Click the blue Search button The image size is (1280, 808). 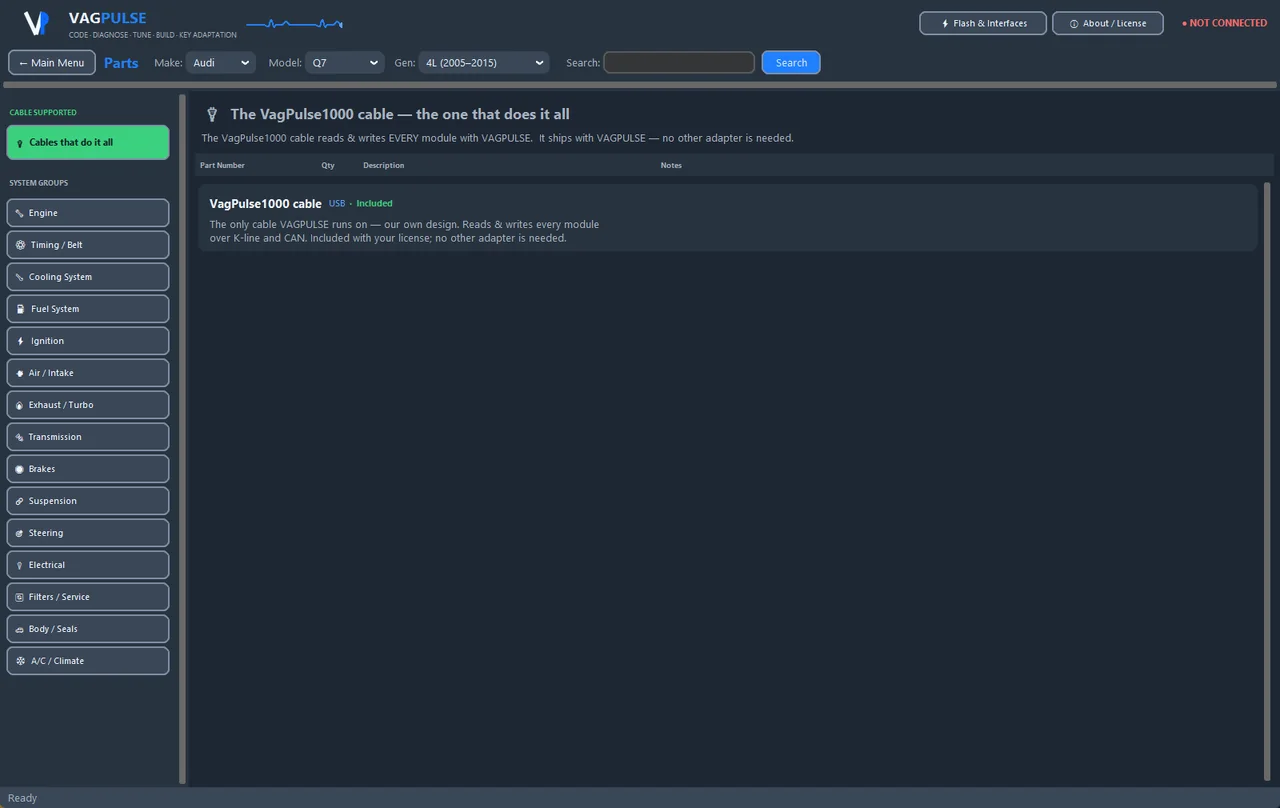(x=791, y=63)
